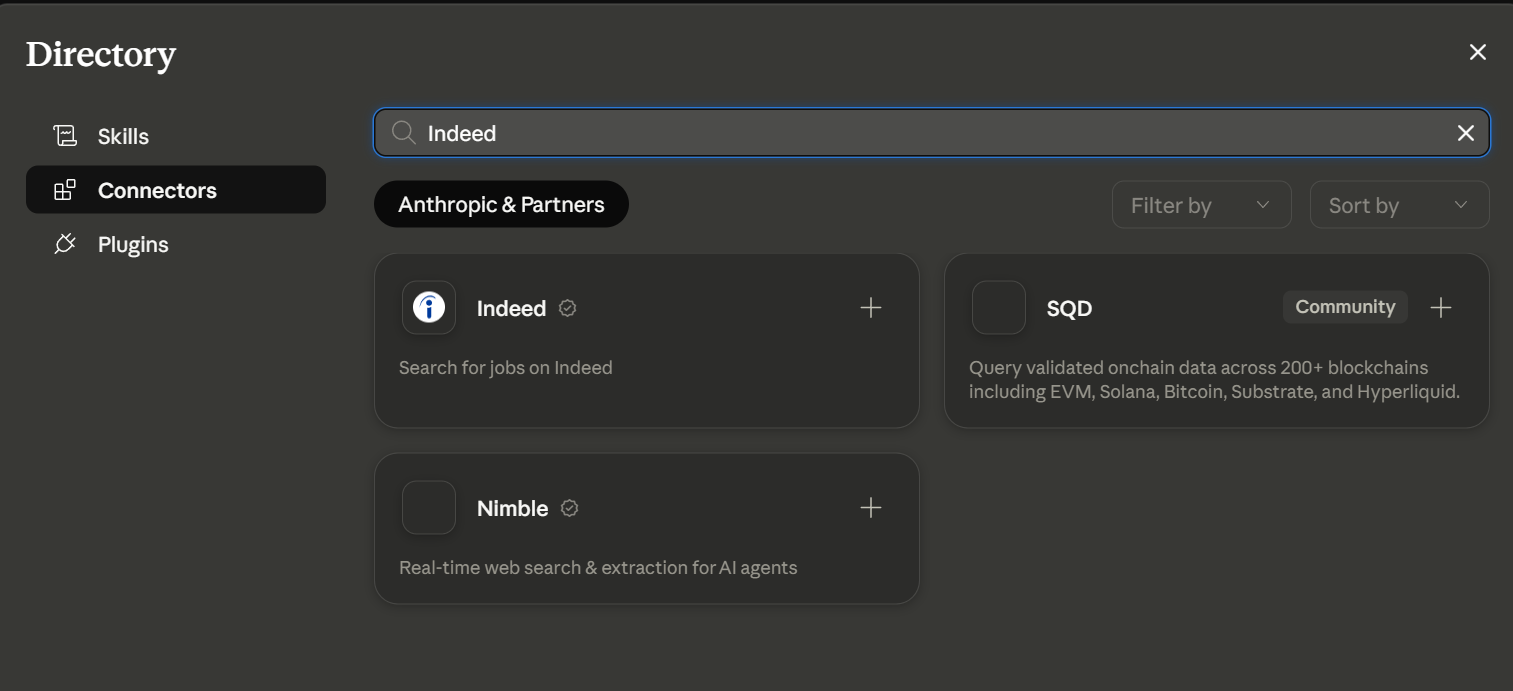This screenshot has width=1513, height=691.
Task: Click the Directory heading
Action: point(100,54)
